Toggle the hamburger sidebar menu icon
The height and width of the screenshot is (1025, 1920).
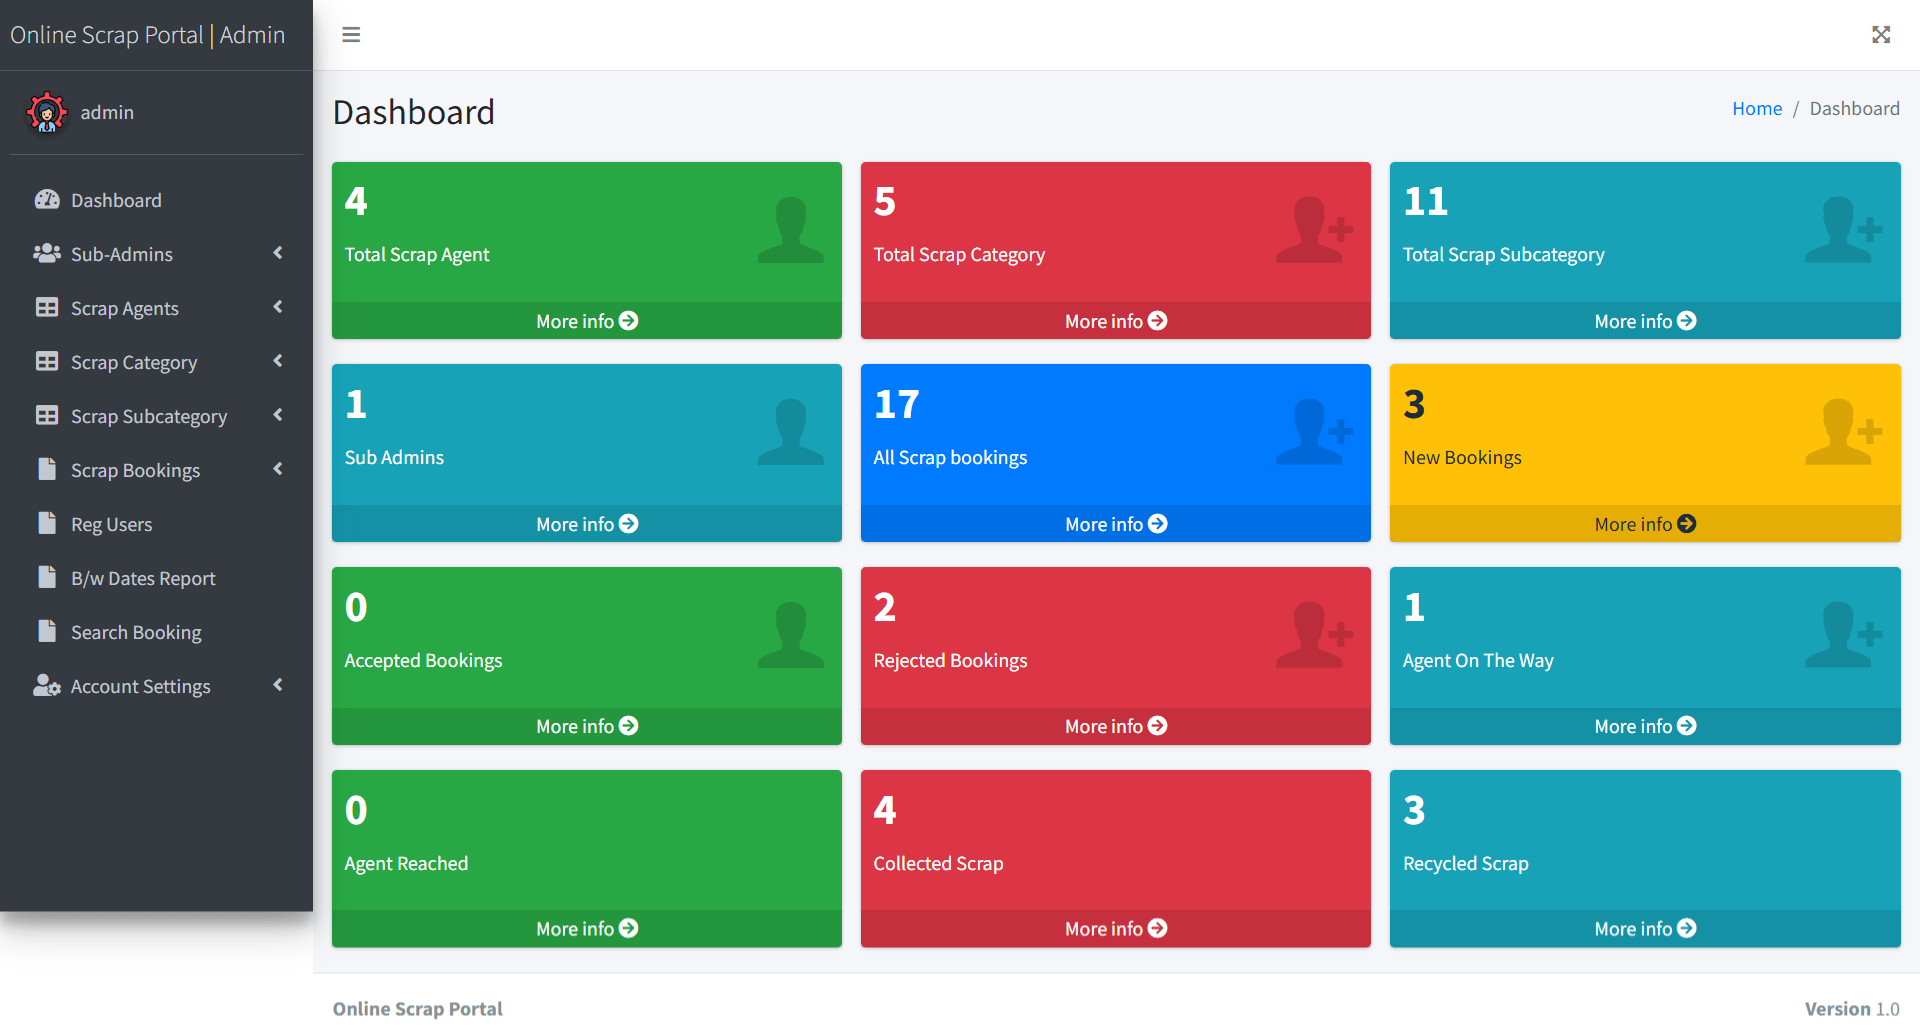351,35
